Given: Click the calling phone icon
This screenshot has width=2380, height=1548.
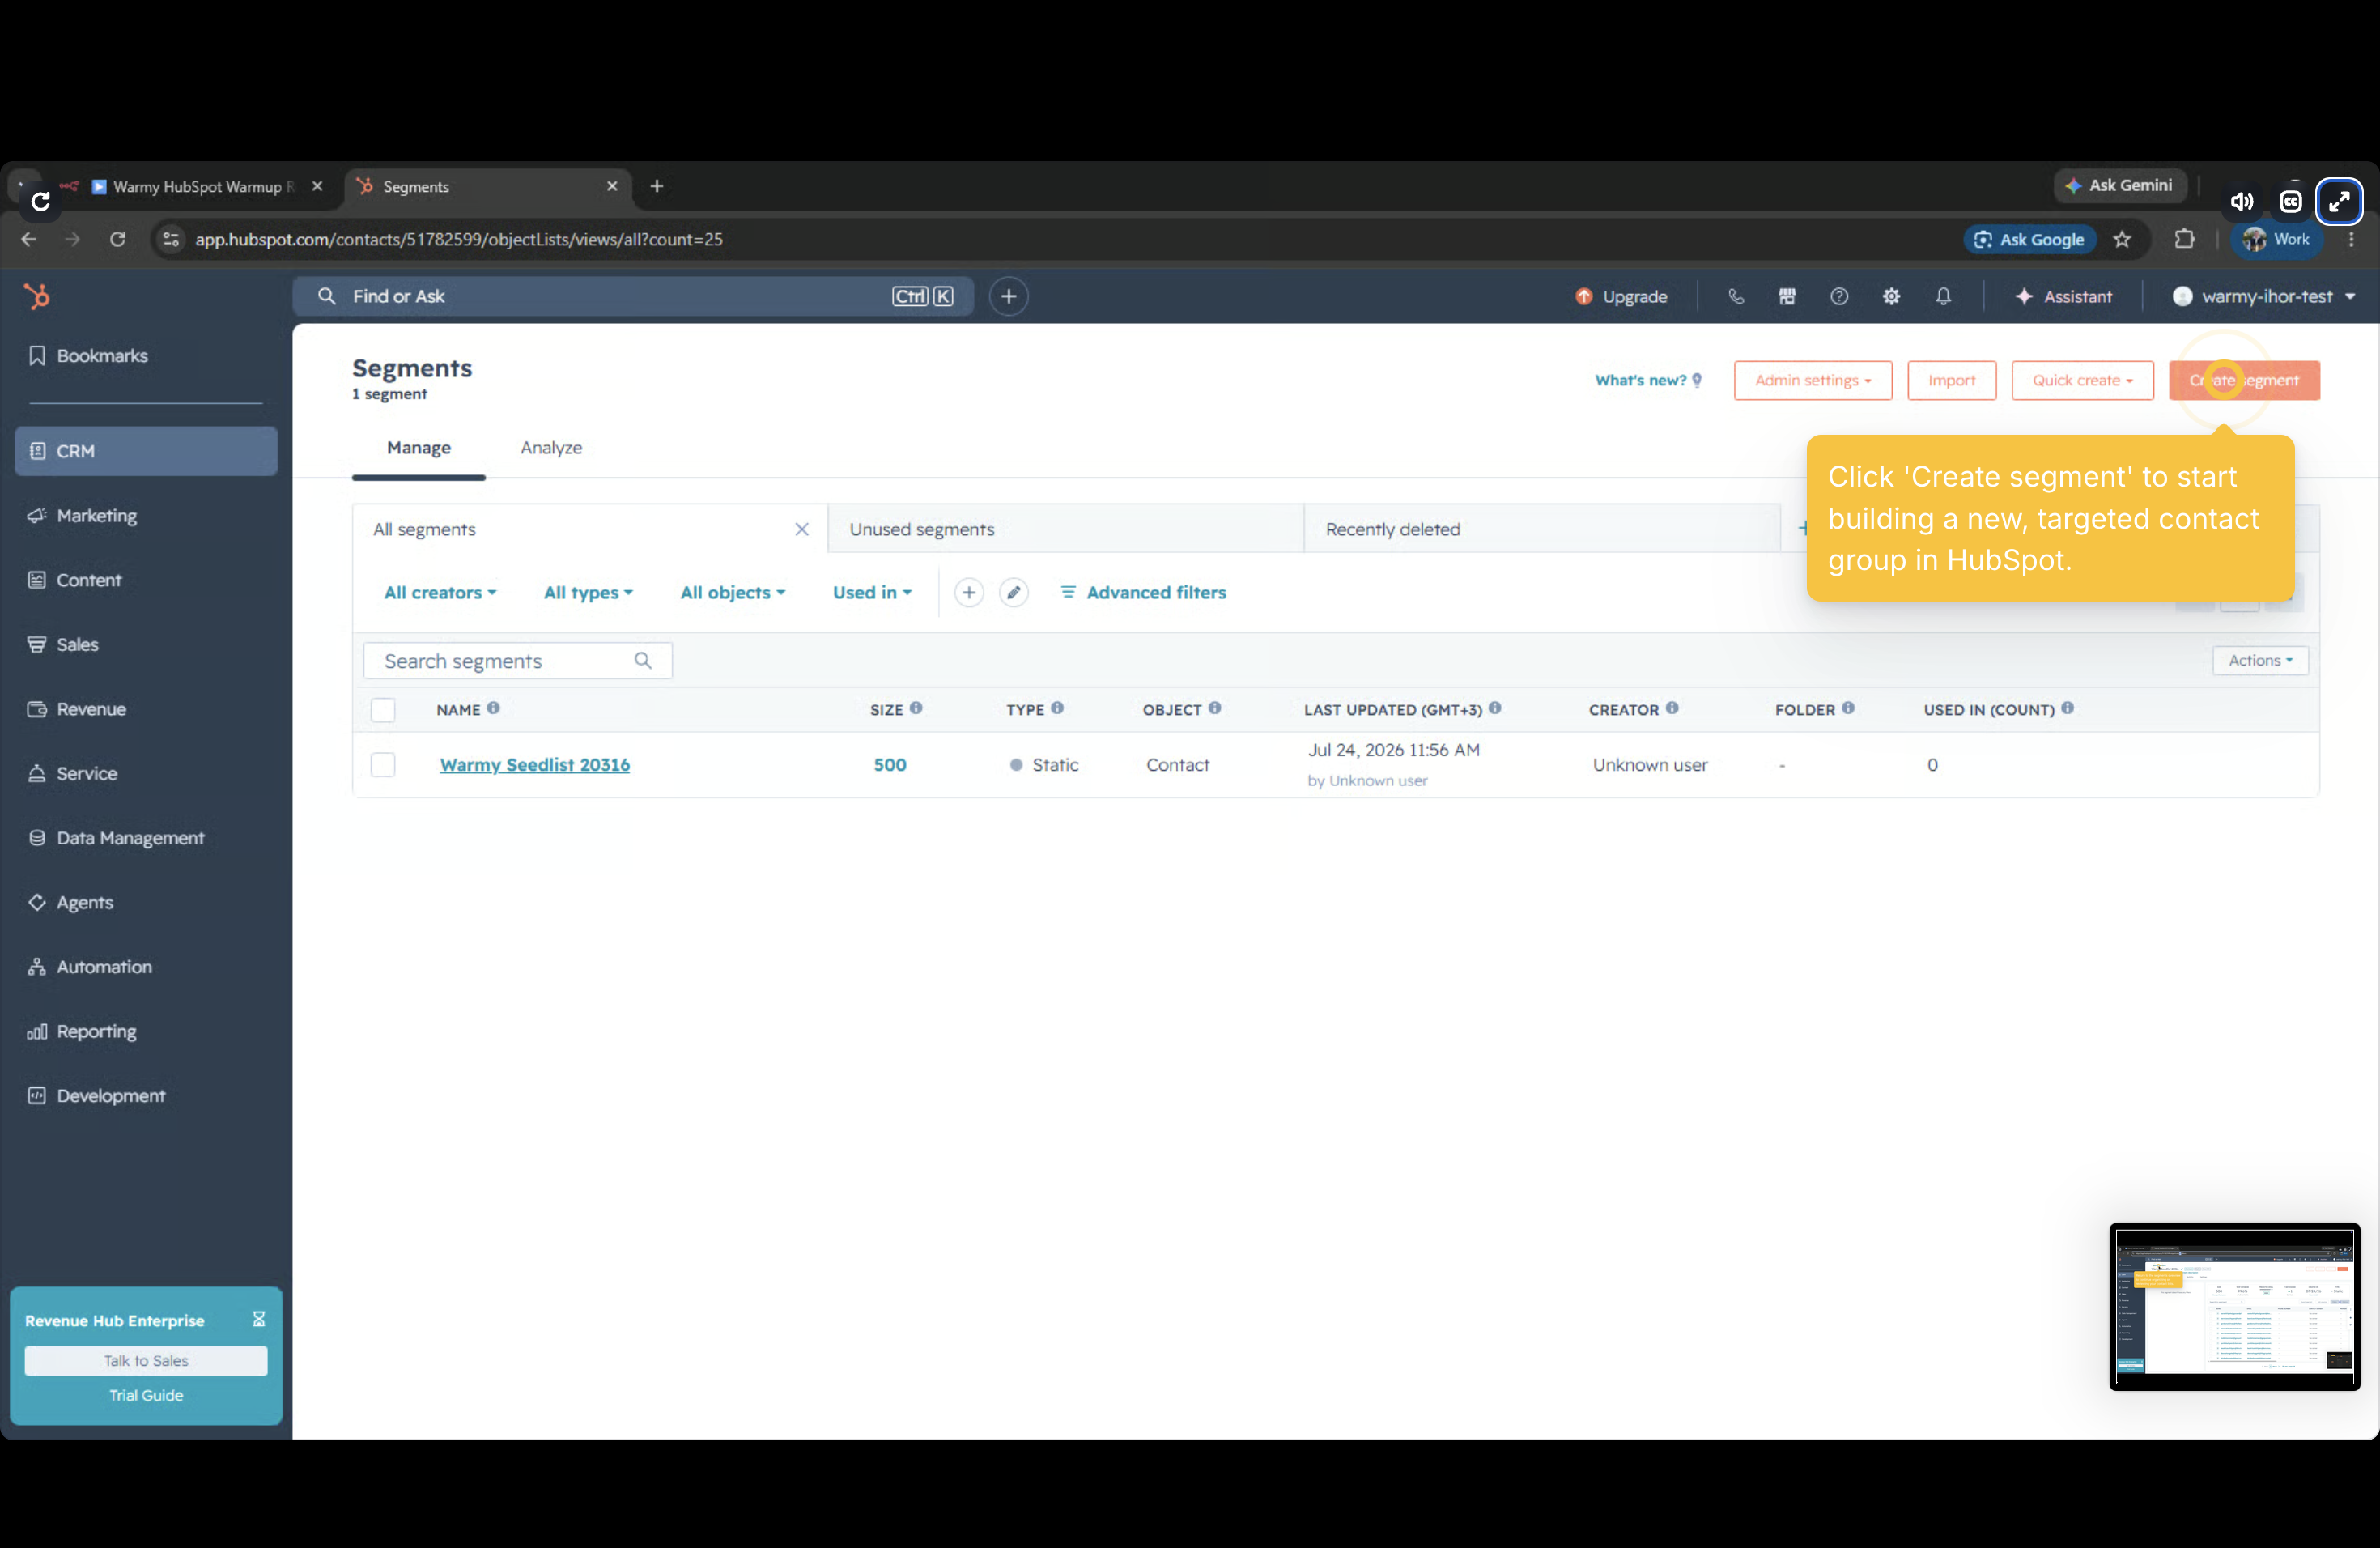Looking at the screenshot, I should [x=1736, y=296].
